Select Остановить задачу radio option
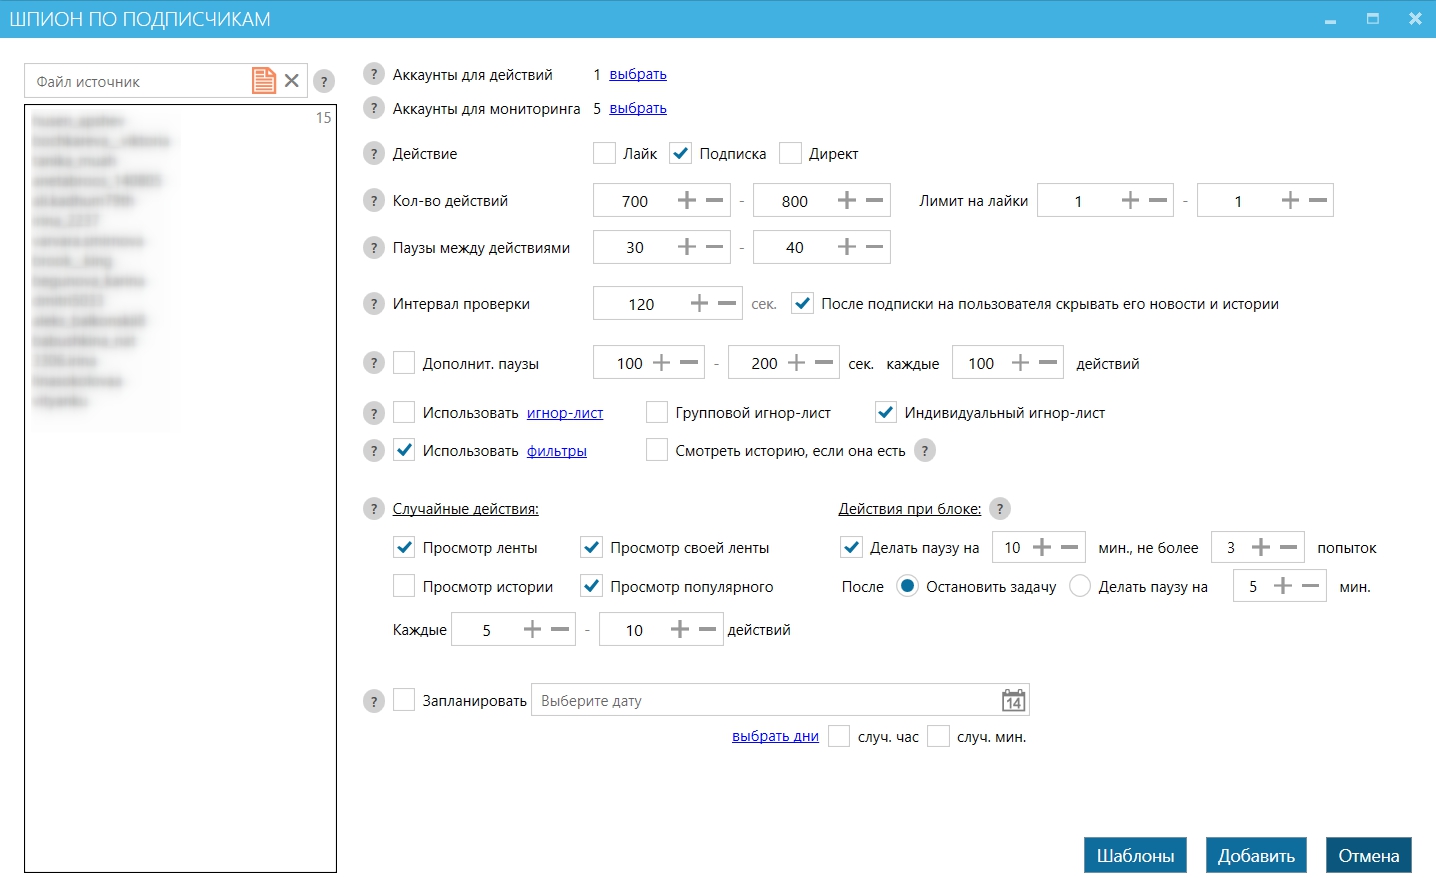Viewport: 1436px width, 895px height. 907,586
